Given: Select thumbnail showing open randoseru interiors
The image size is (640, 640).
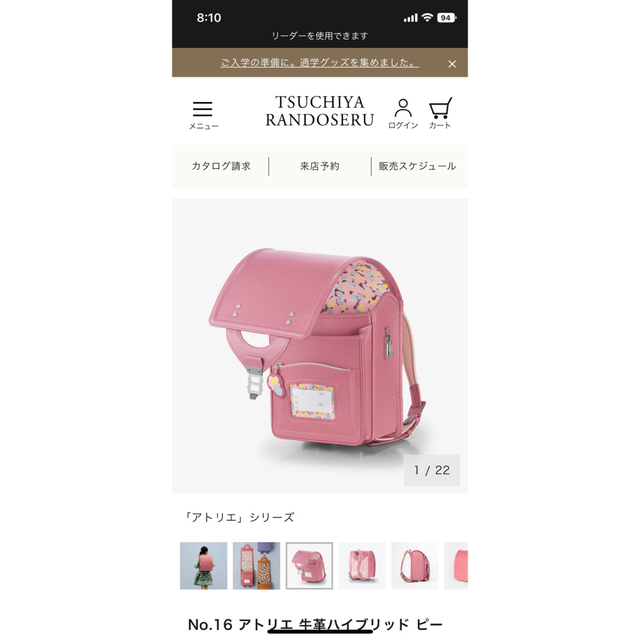Looking at the screenshot, I should (256, 566).
